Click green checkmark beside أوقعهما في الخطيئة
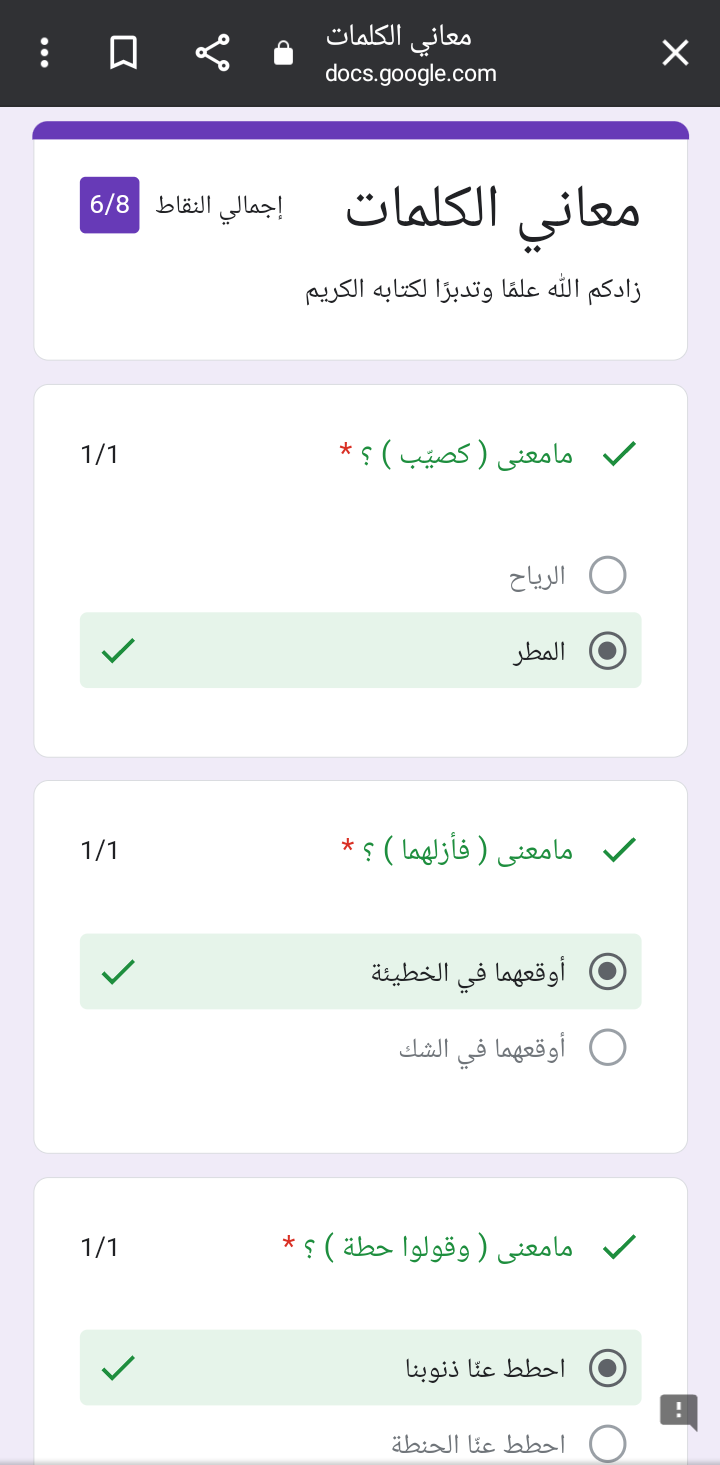This screenshot has width=720, height=1465. coord(118,971)
